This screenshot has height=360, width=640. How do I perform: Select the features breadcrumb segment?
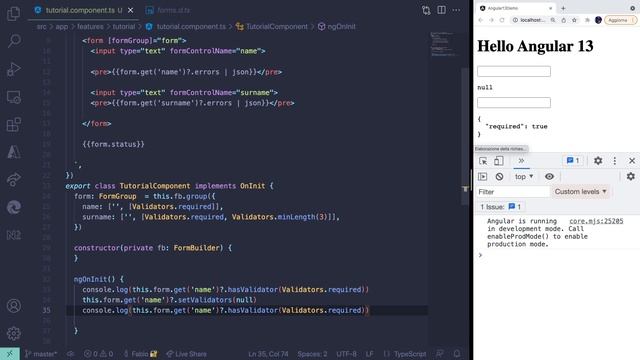pyautogui.click(x=90, y=27)
